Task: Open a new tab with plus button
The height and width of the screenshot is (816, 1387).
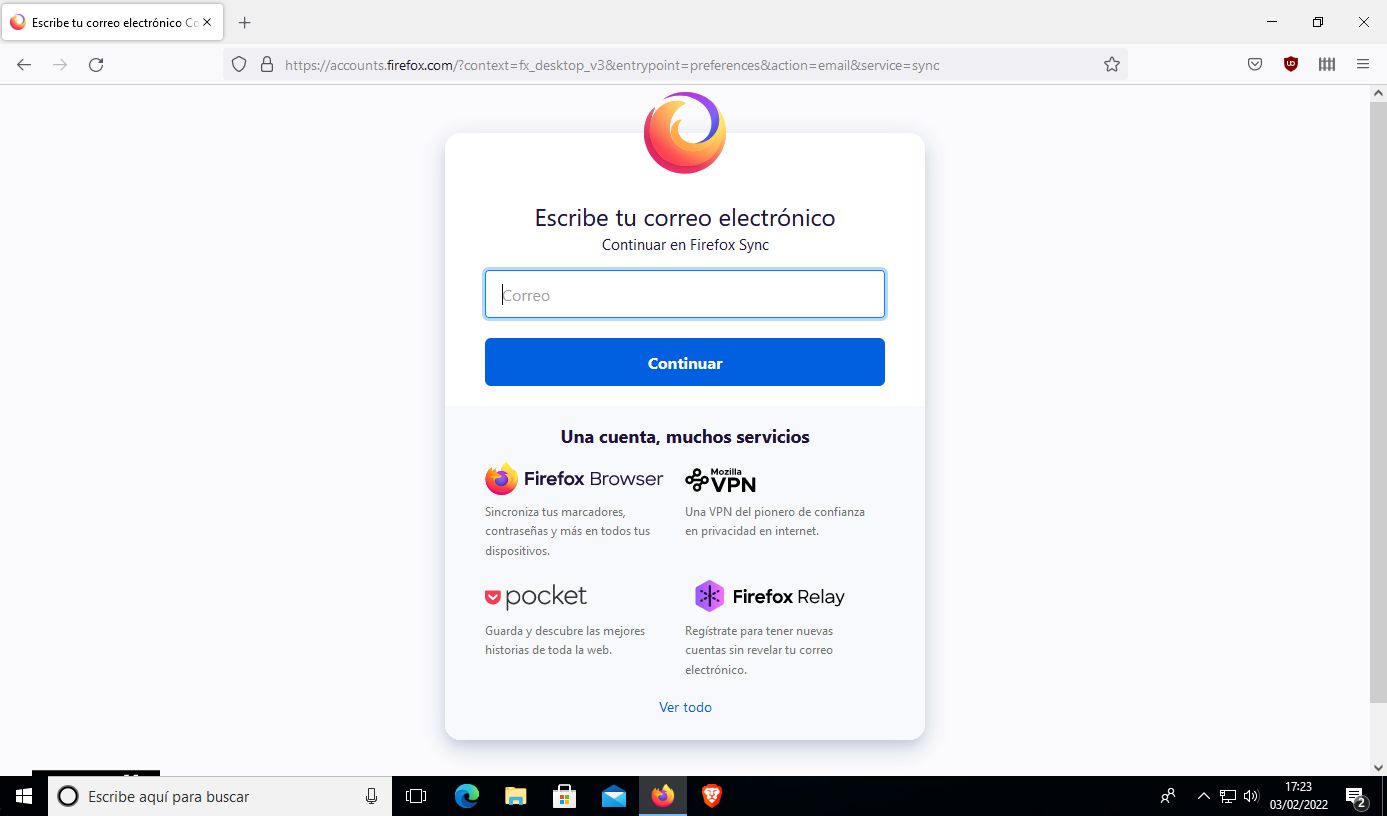Action: pos(245,22)
